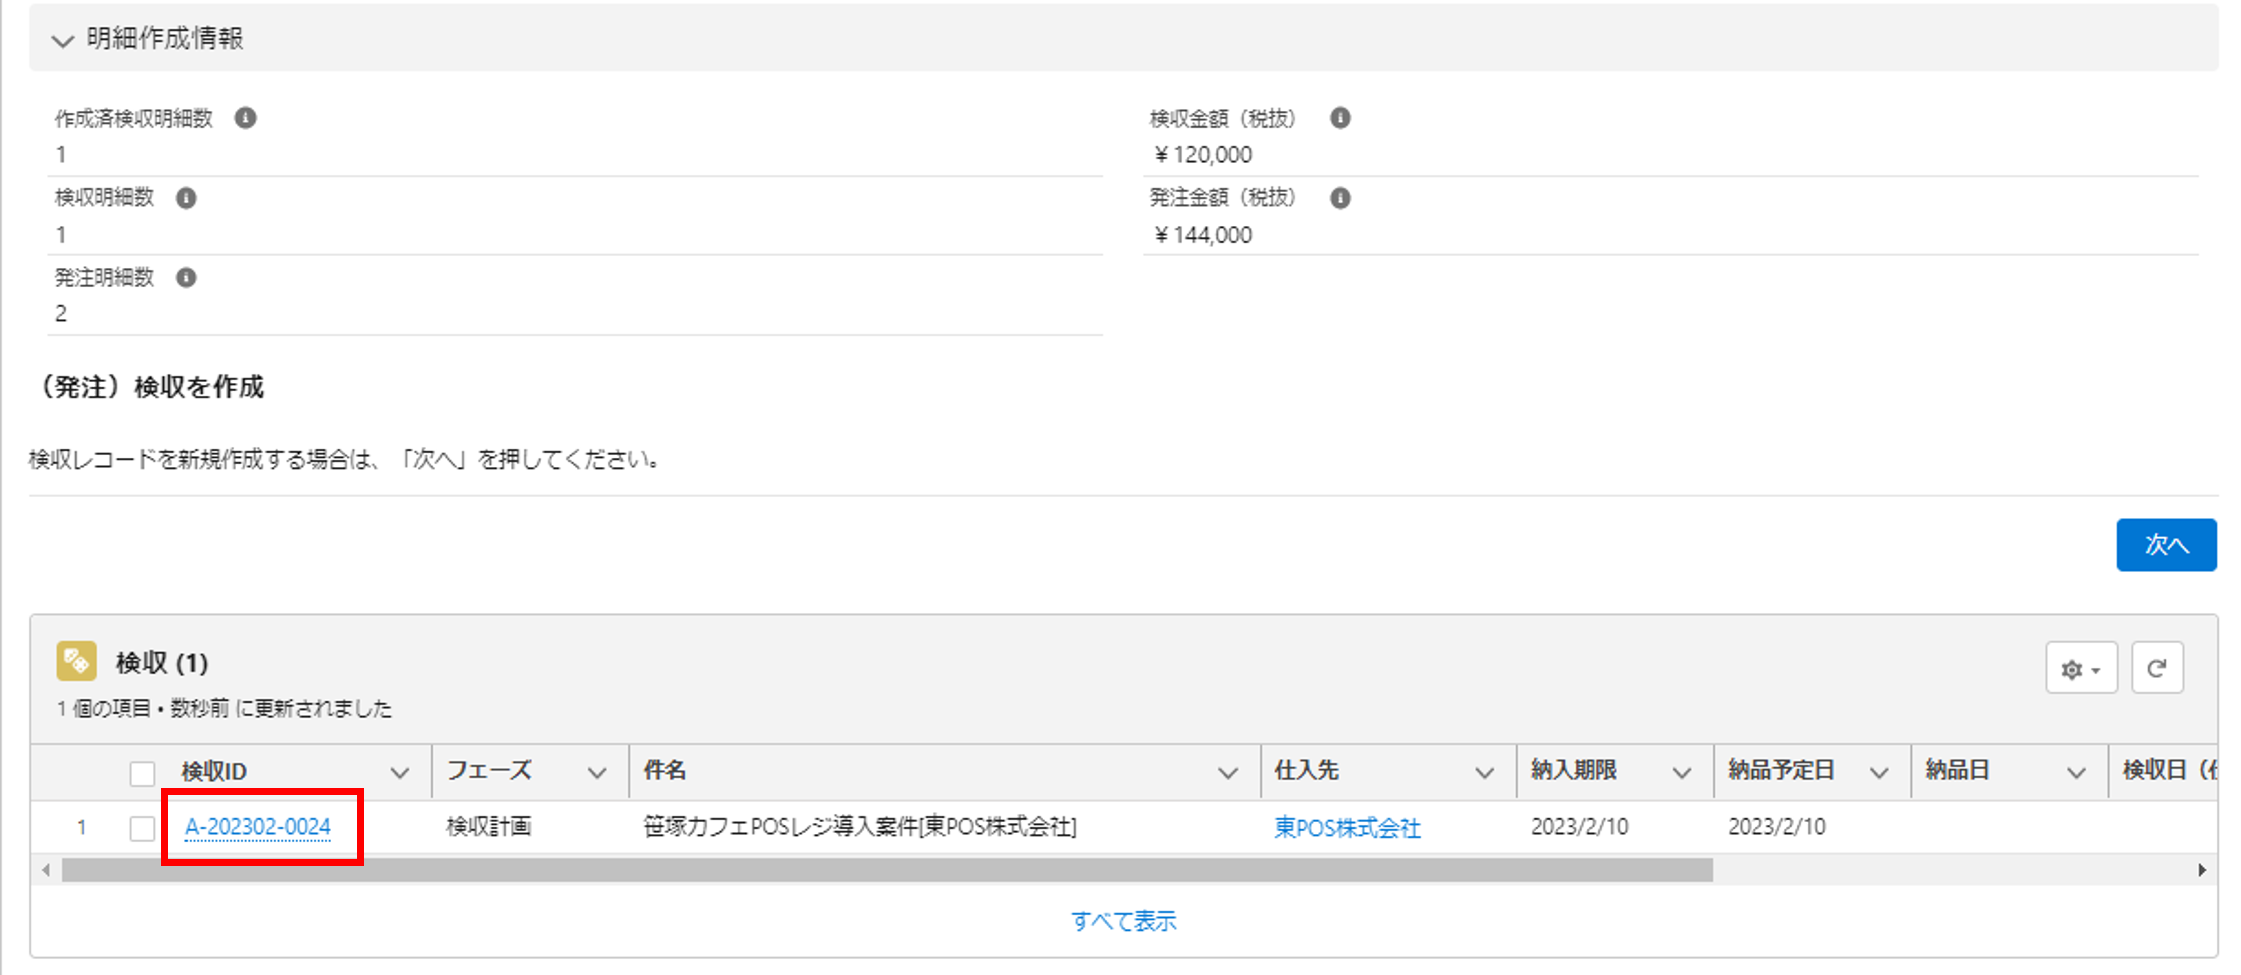Check the row for A-202302-0024
This screenshot has height=975, width=2241.
click(142, 828)
